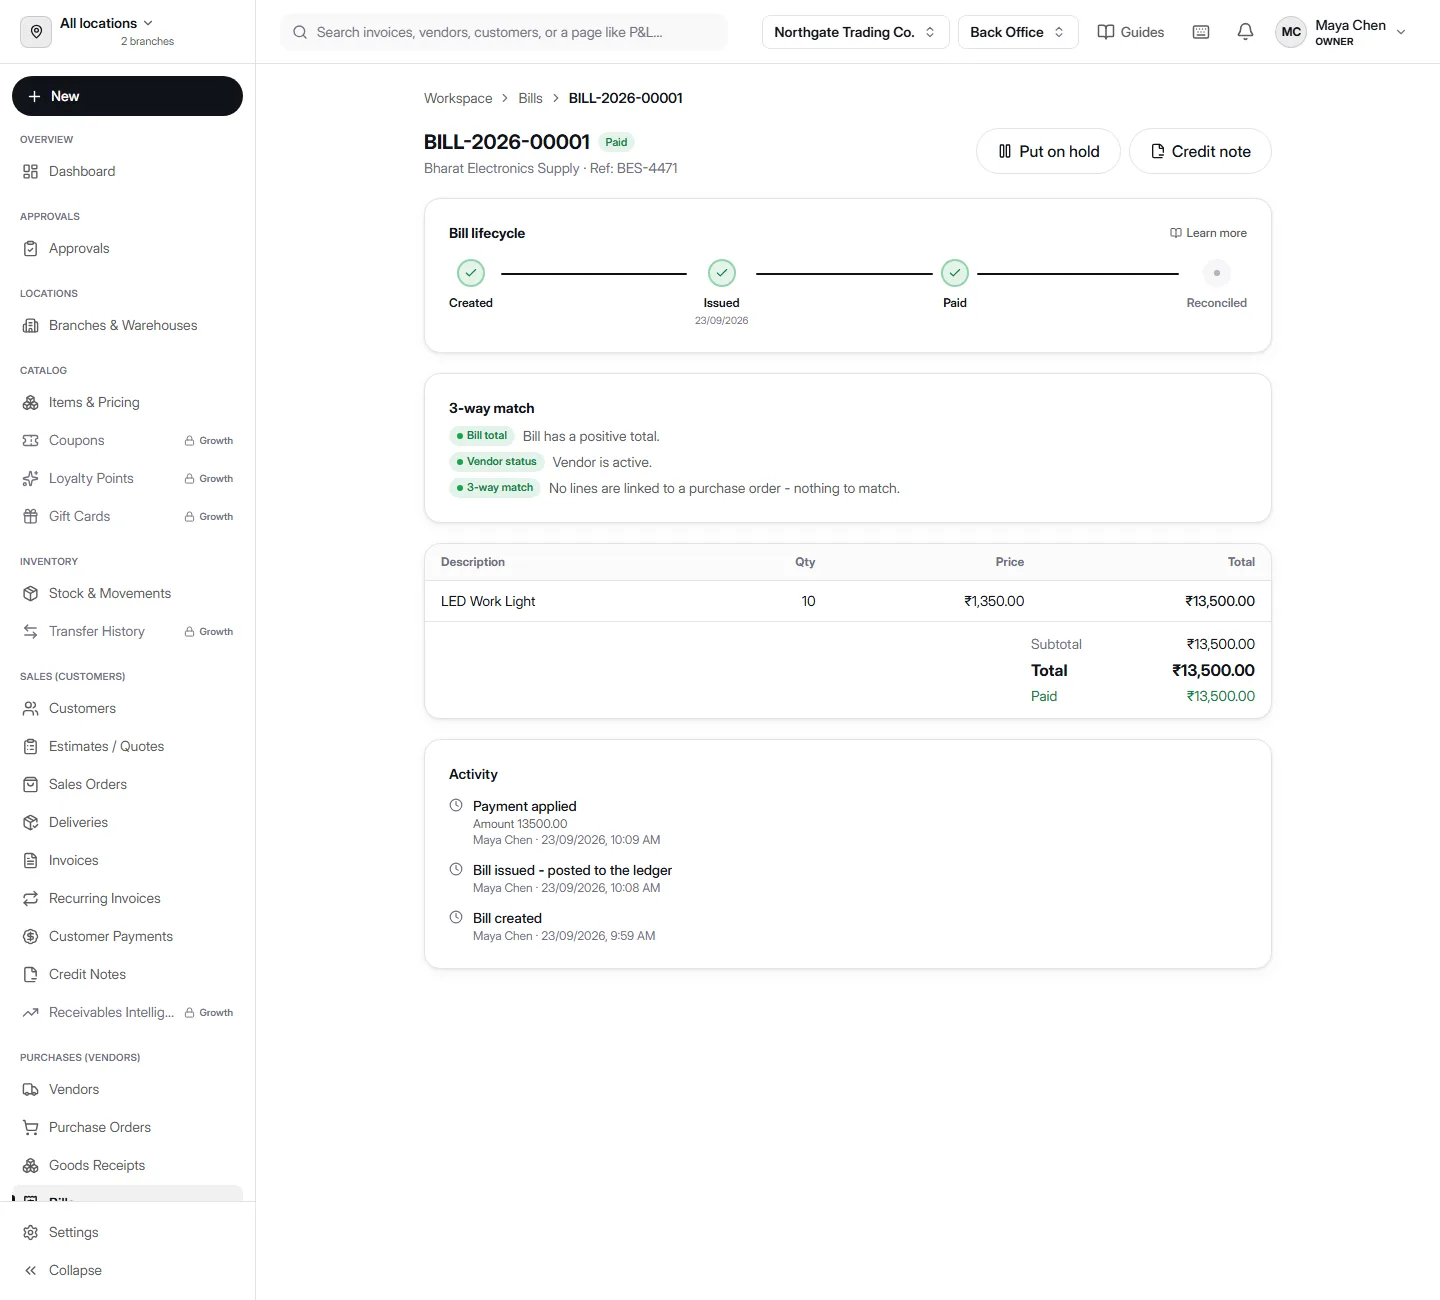Viewport: 1440px width, 1300px height.
Task: Open the Learn more link
Action: point(1208,233)
